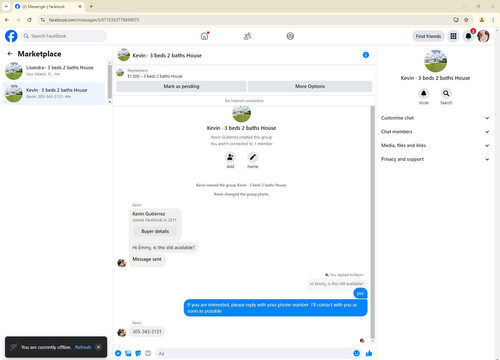Click the 'Message sent' bubble
Image resolution: width=500 pixels, height=360 pixels.
147,259
